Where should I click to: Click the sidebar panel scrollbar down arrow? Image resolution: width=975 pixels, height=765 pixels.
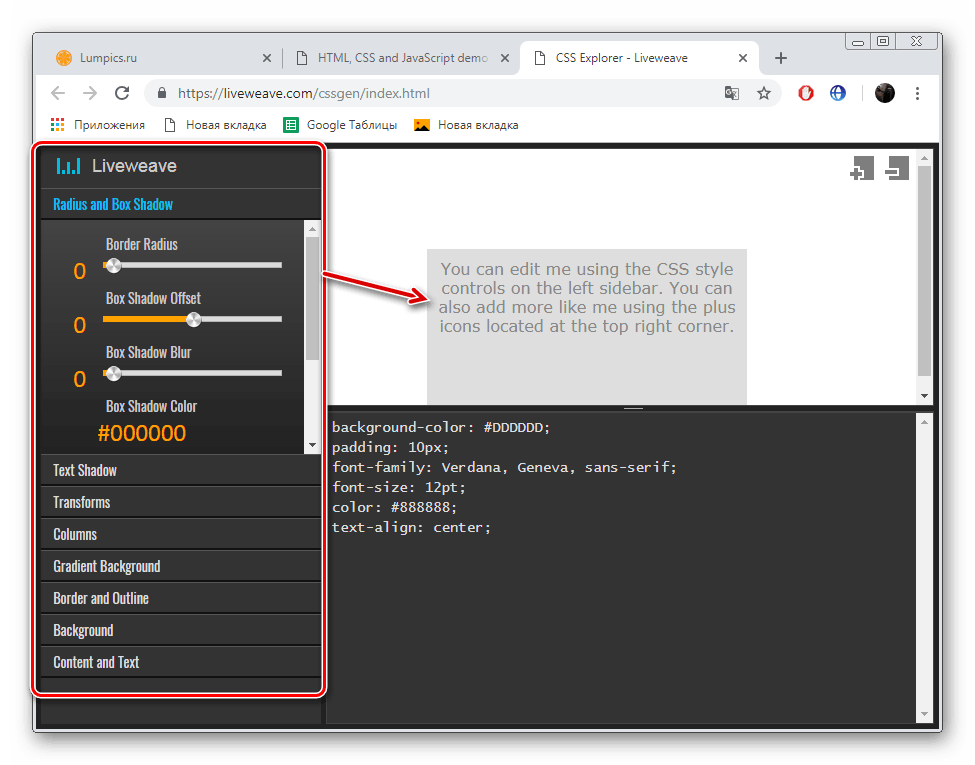point(312,445)
